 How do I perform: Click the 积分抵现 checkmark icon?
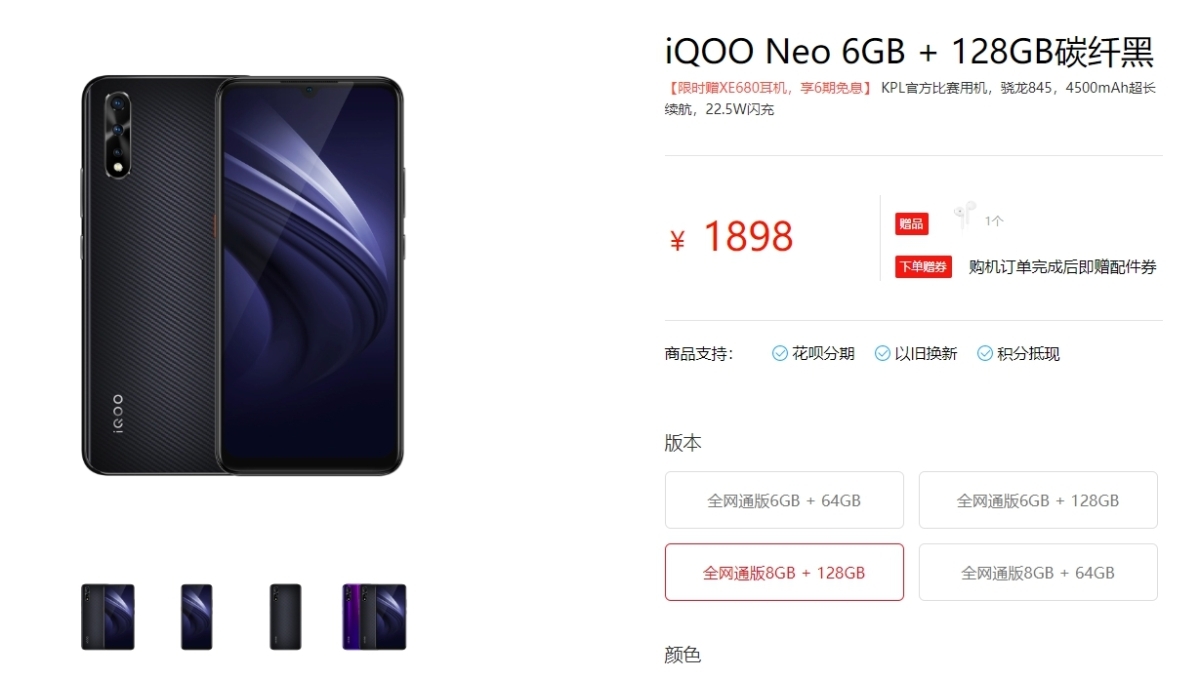(984, 353)
